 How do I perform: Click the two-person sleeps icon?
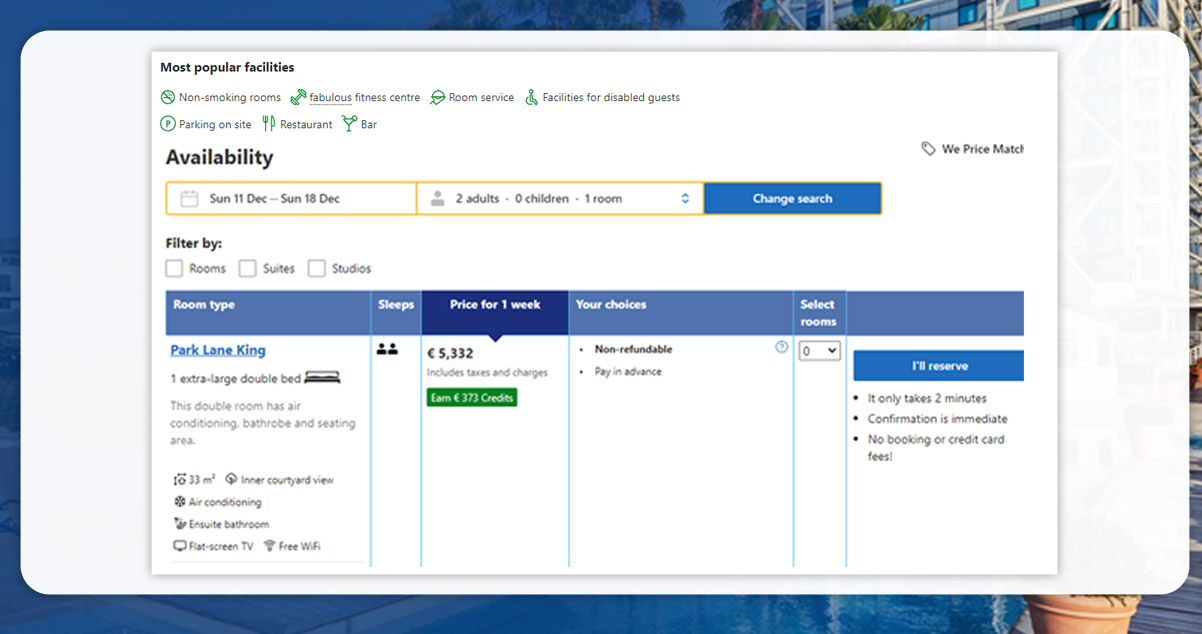(387, 350)
